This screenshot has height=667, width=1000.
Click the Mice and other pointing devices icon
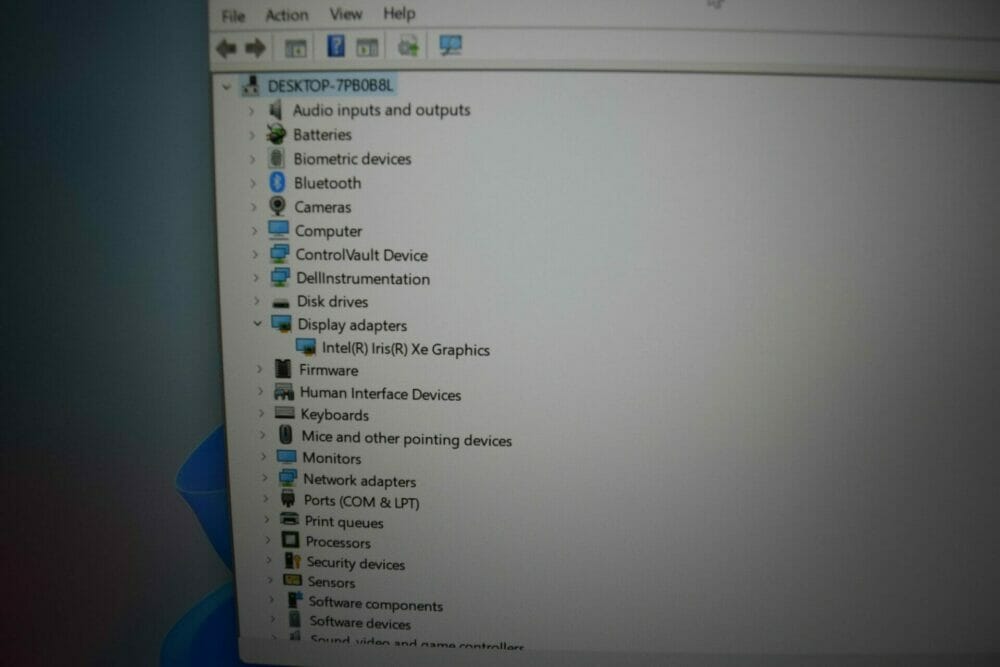coord(286,435)
